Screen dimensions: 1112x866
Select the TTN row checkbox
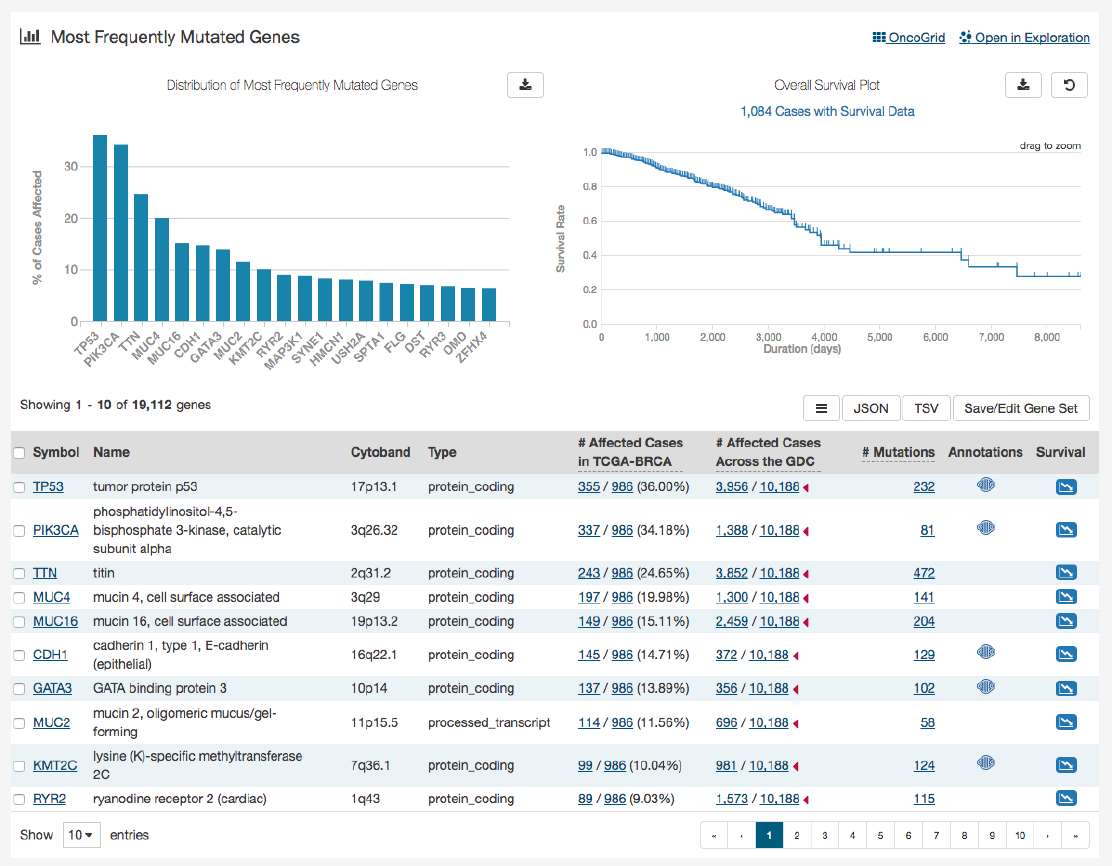tap(19, 573)
